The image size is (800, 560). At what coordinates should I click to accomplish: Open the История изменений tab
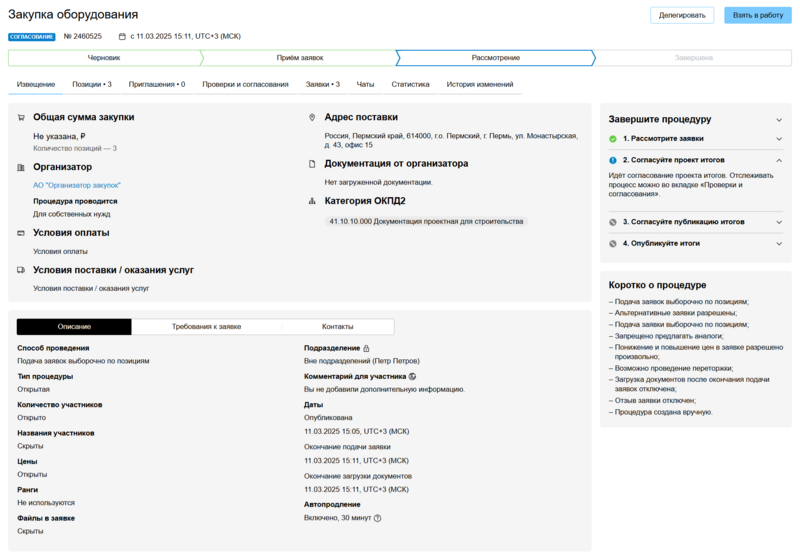click(480, 85)
